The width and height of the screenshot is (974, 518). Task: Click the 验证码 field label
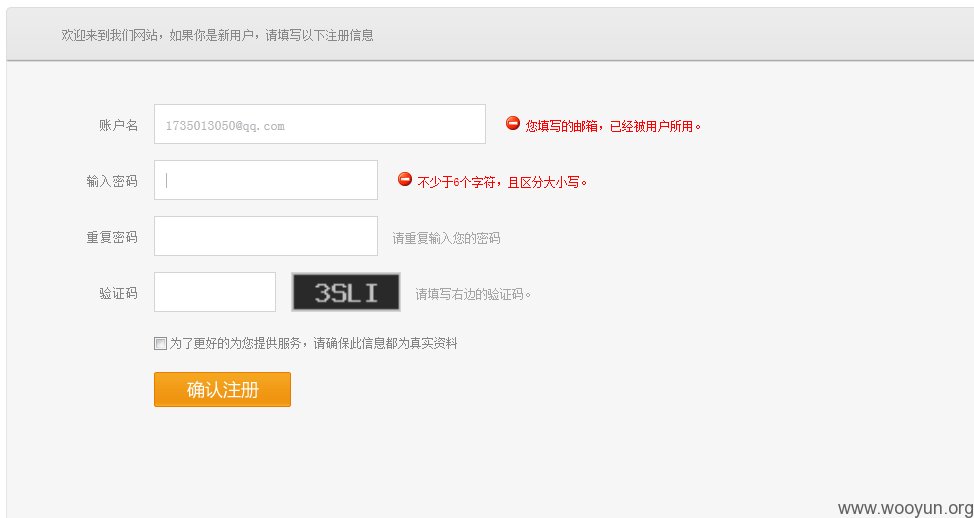click(x=118, y=293)
